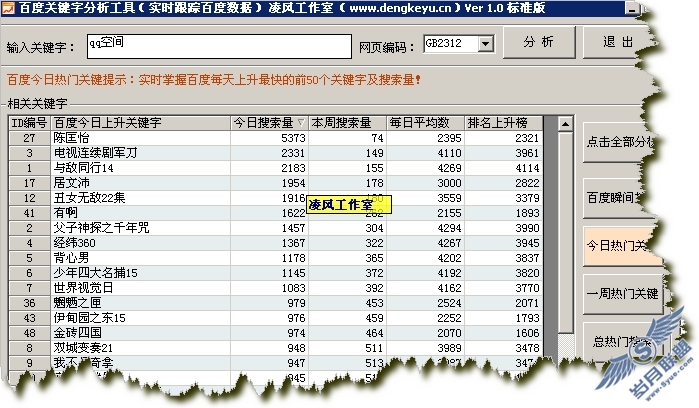Click the application icon in the title bar
The height and width of the screenshot is (408, 699).
(x=8, y=8)
